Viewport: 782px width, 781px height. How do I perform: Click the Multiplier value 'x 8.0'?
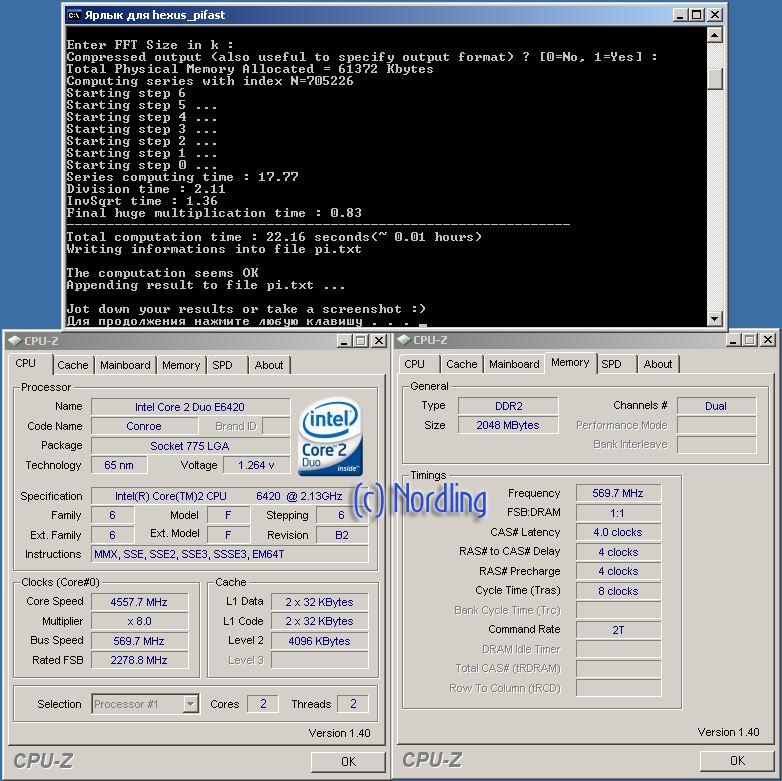pyautogui.click(x=139, y=621)
